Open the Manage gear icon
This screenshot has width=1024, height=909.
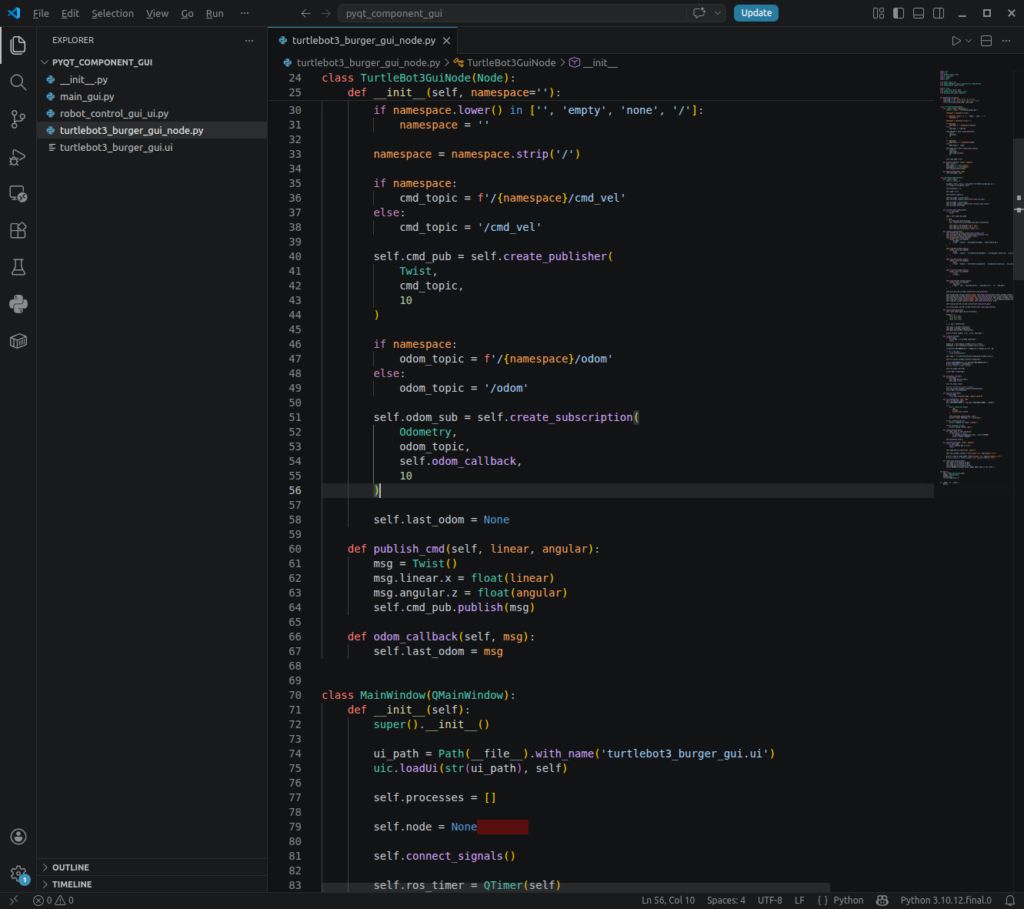(18, 874)
